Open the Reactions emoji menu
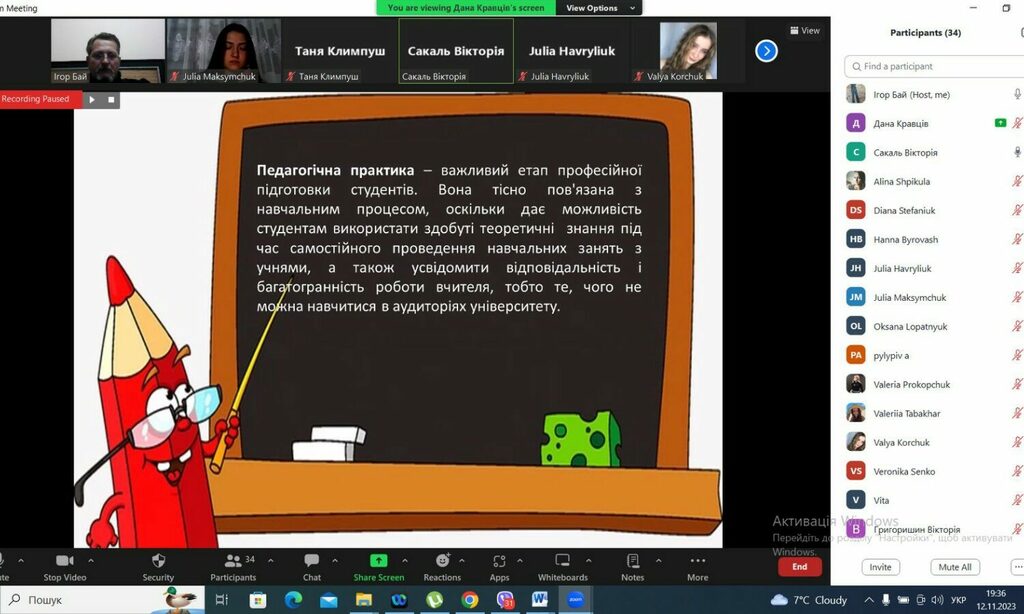 click(442, 561)
